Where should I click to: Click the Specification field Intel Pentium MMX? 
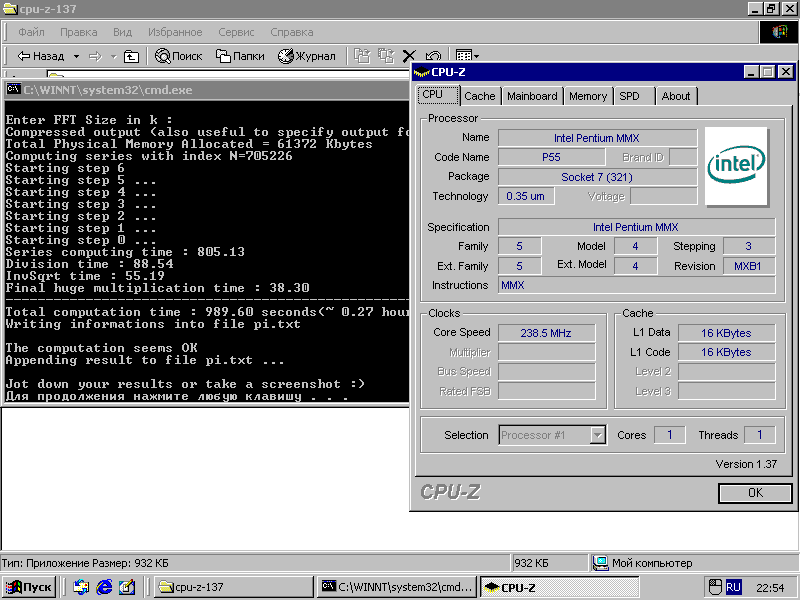point(637,227)
